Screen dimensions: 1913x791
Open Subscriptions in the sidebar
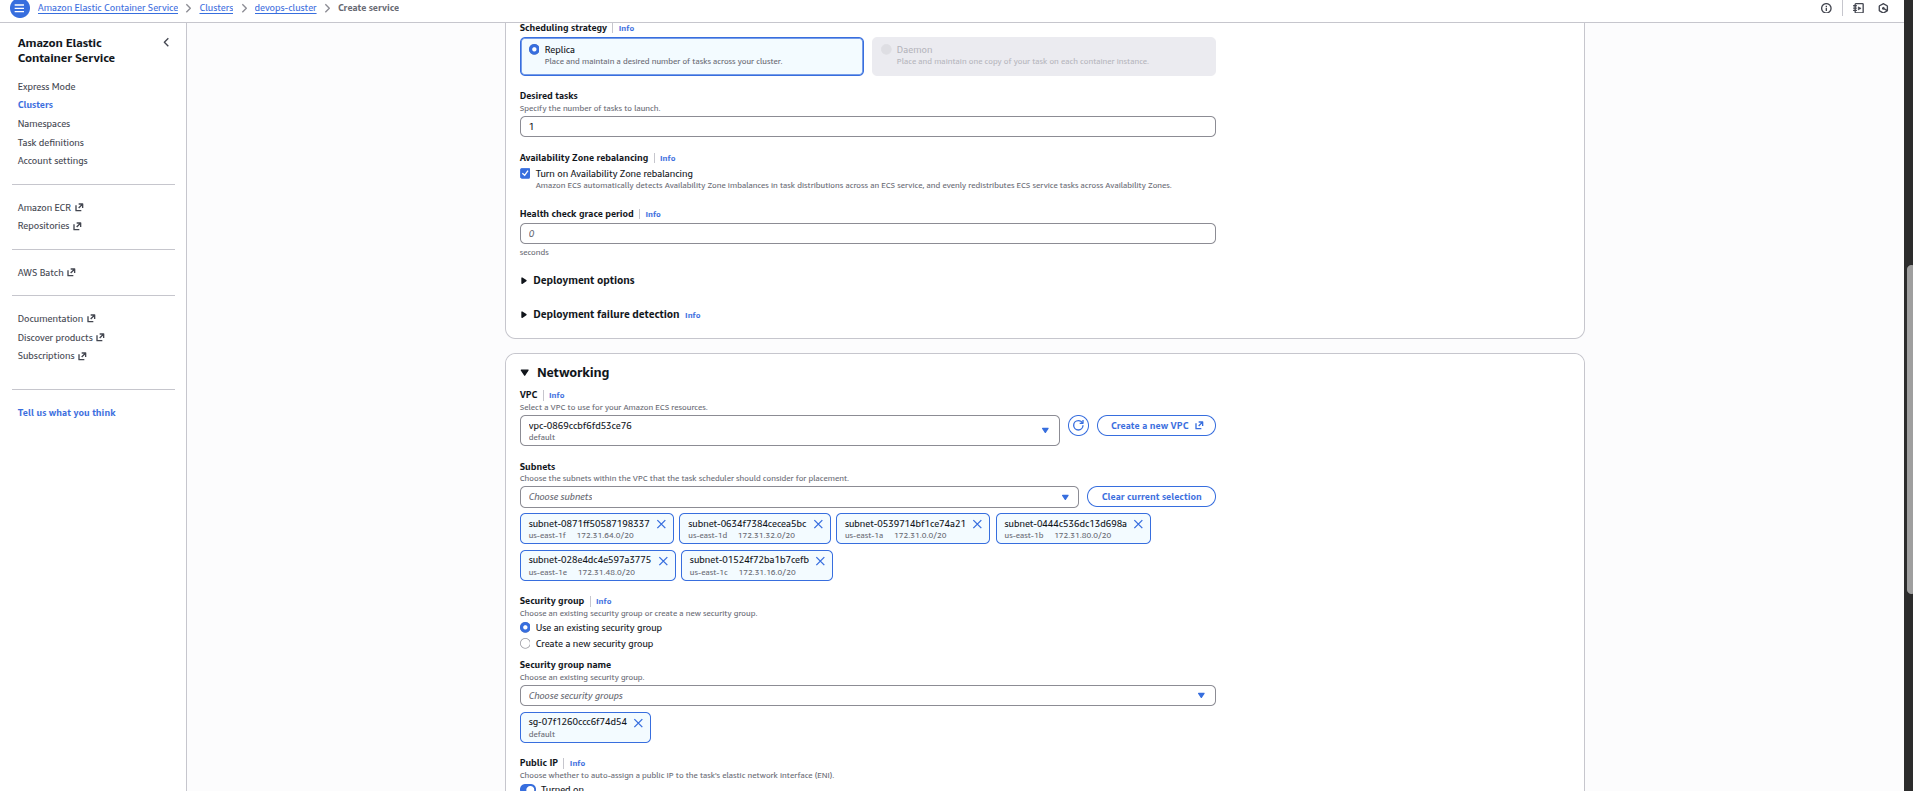tap(52, 356)
